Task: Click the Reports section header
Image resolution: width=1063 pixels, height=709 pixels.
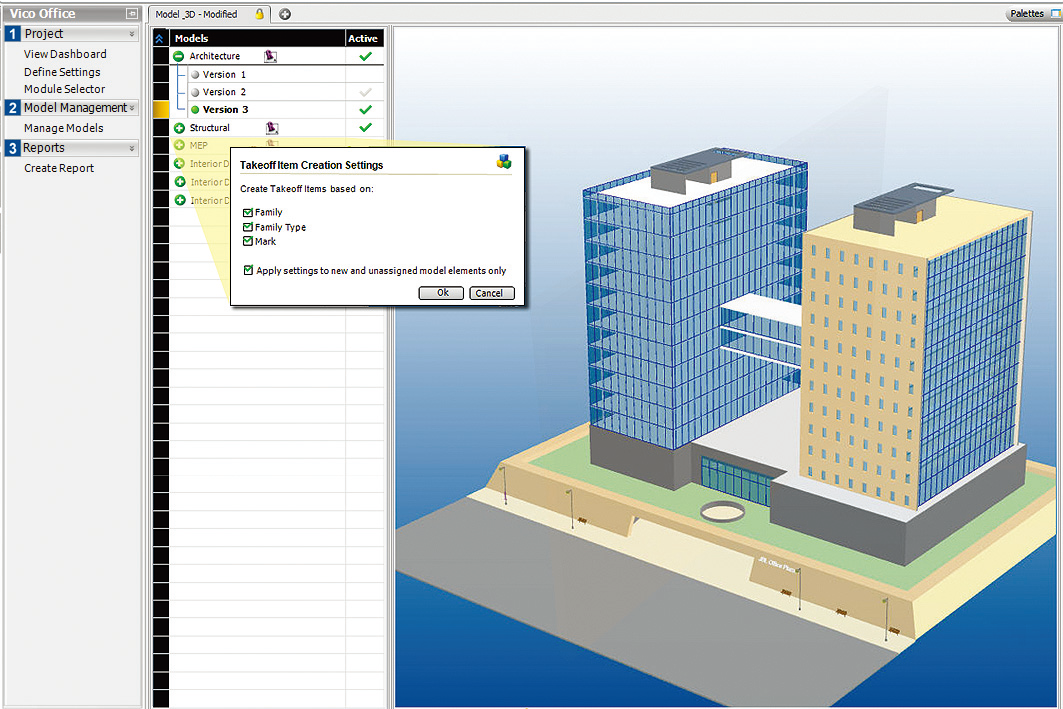Action: point(71,148)
